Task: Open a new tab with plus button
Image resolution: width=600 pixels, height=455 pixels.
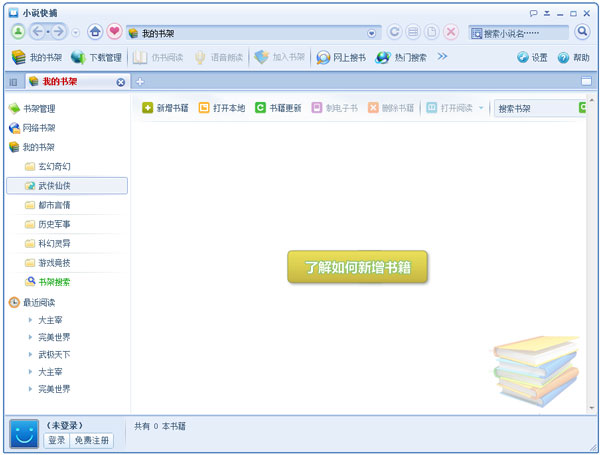Action: [x=140, y=81]
